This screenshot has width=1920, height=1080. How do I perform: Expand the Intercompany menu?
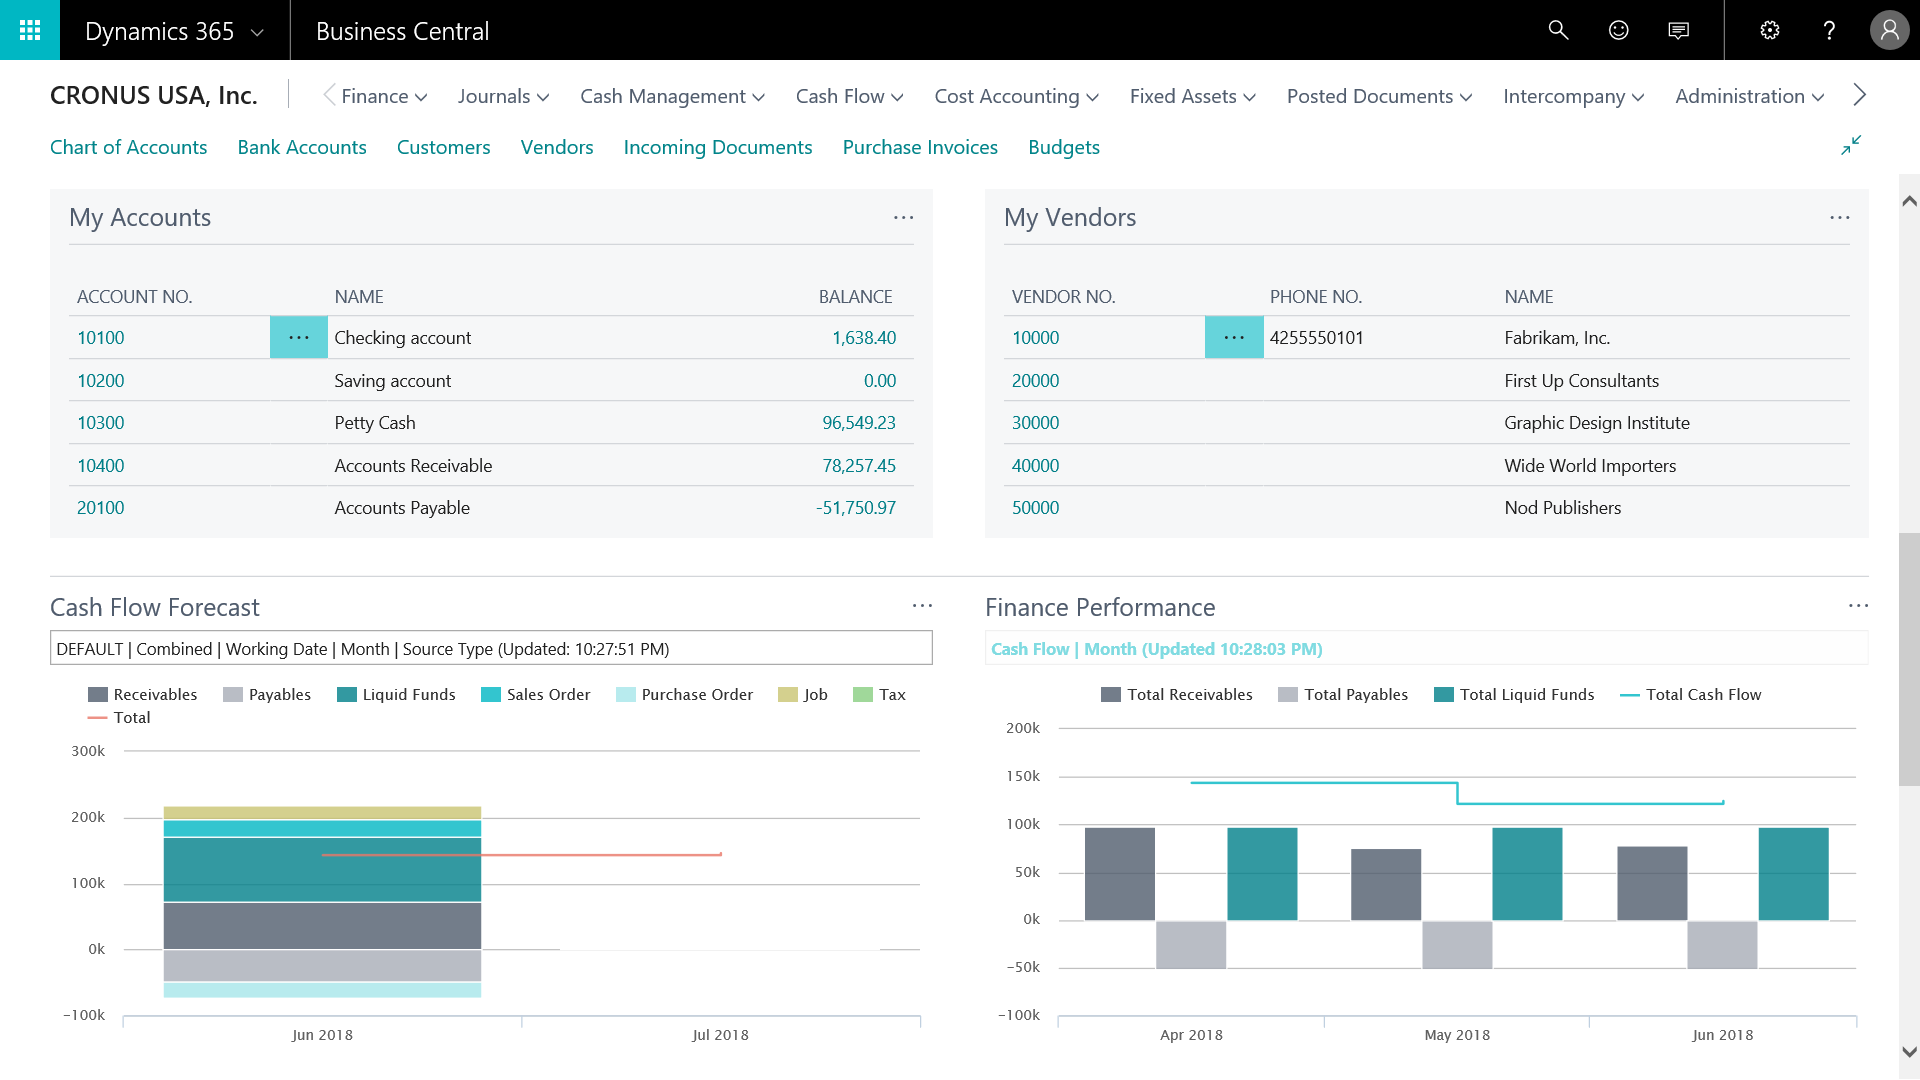tap(1574, 96)
